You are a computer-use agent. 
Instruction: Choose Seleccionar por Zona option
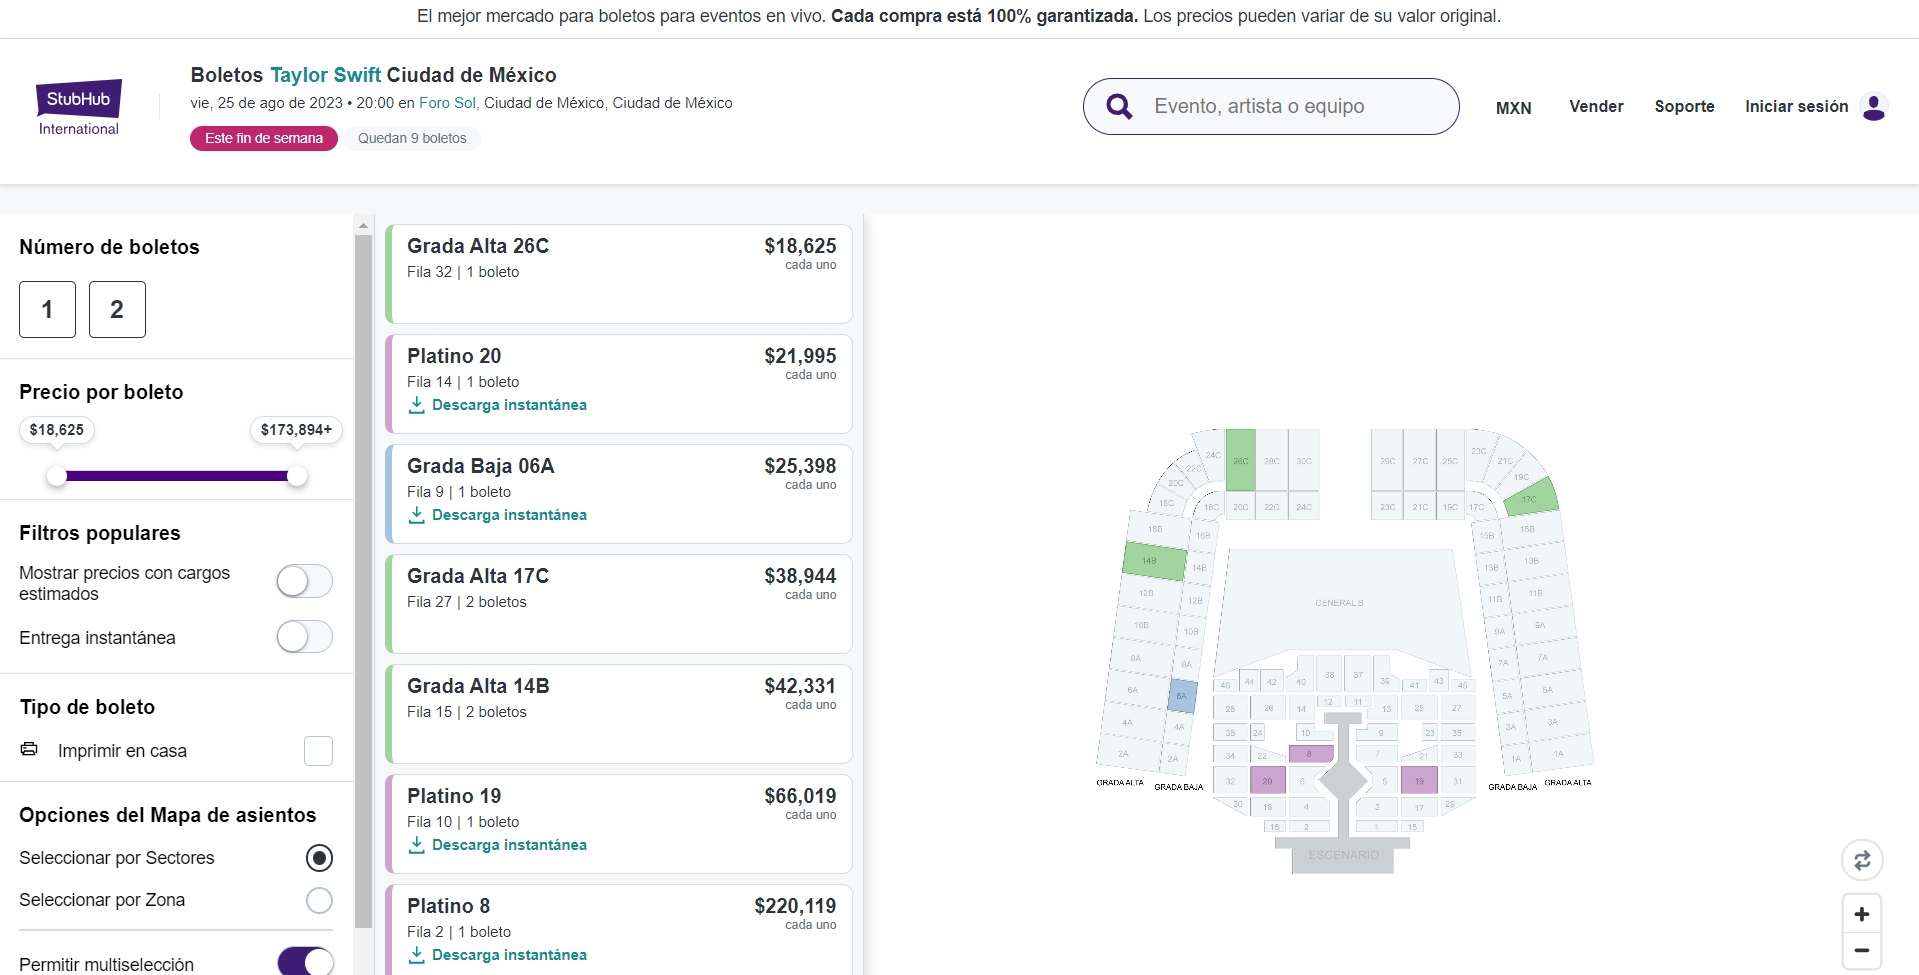tap(319, 900)
